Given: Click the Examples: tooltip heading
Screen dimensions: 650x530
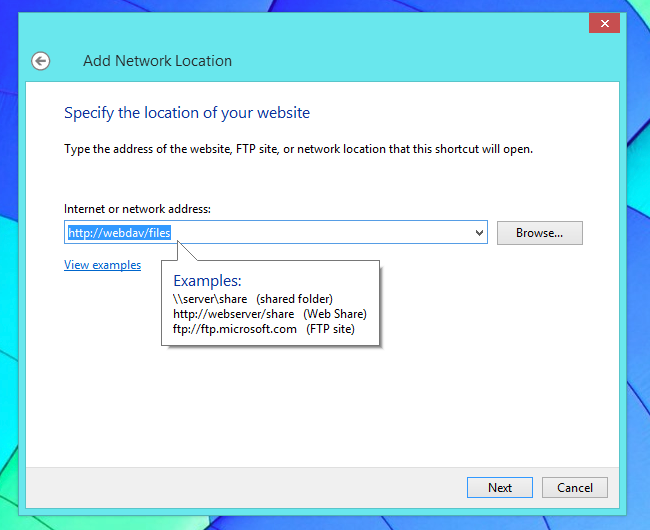Looking at the screenshot, I should 207,281.
